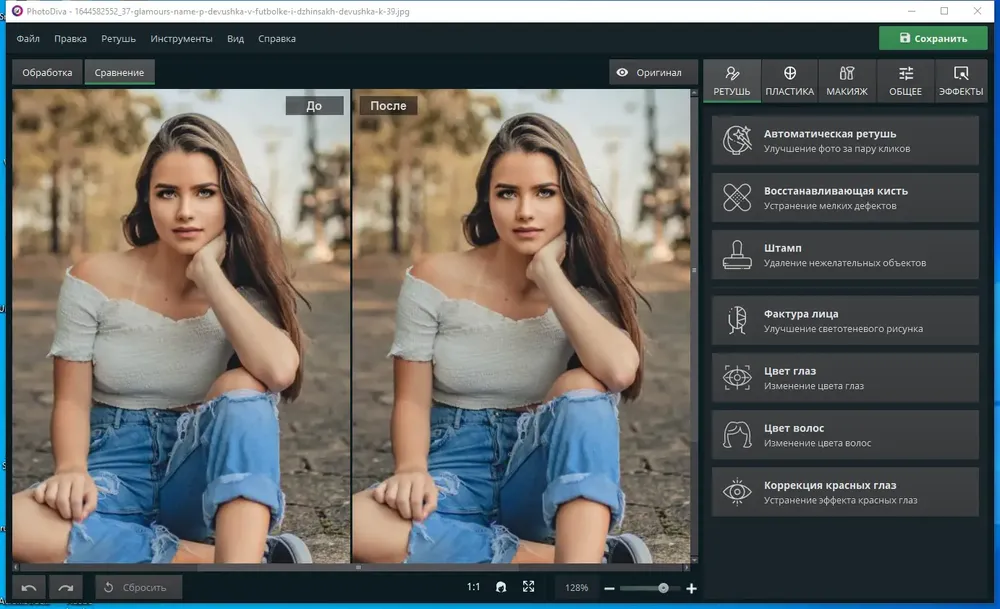Open the Цвет глаз eye color tool
Screen dimensions: 1000x609
845,378
